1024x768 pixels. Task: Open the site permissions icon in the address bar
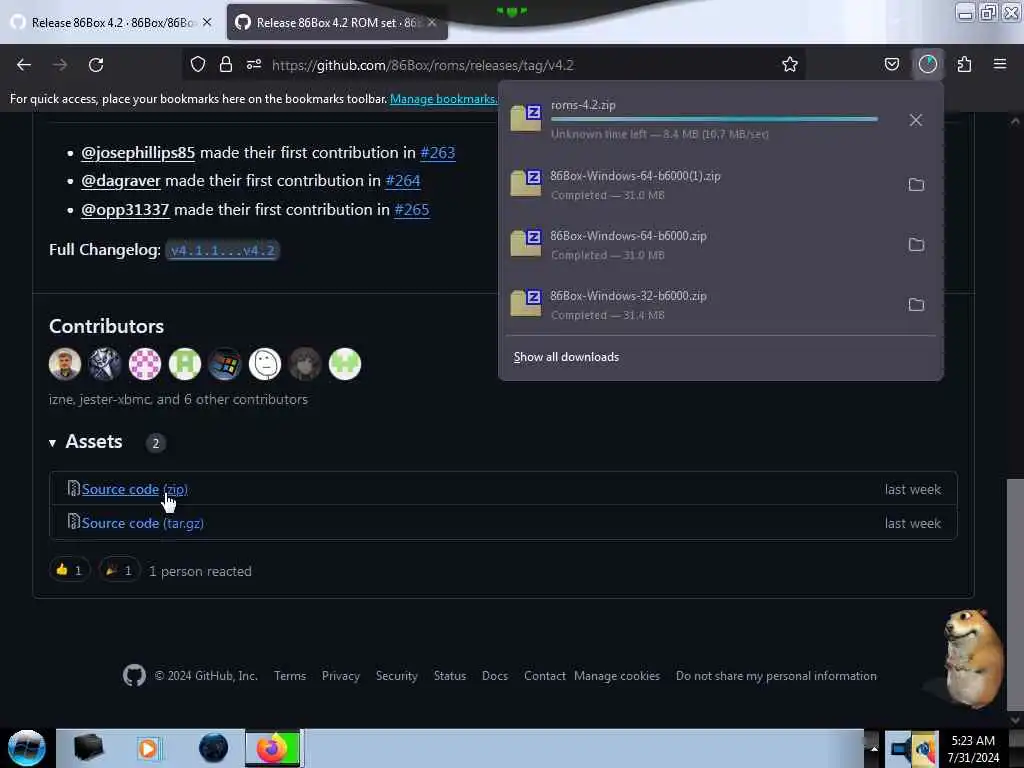[x=254, y=65]
